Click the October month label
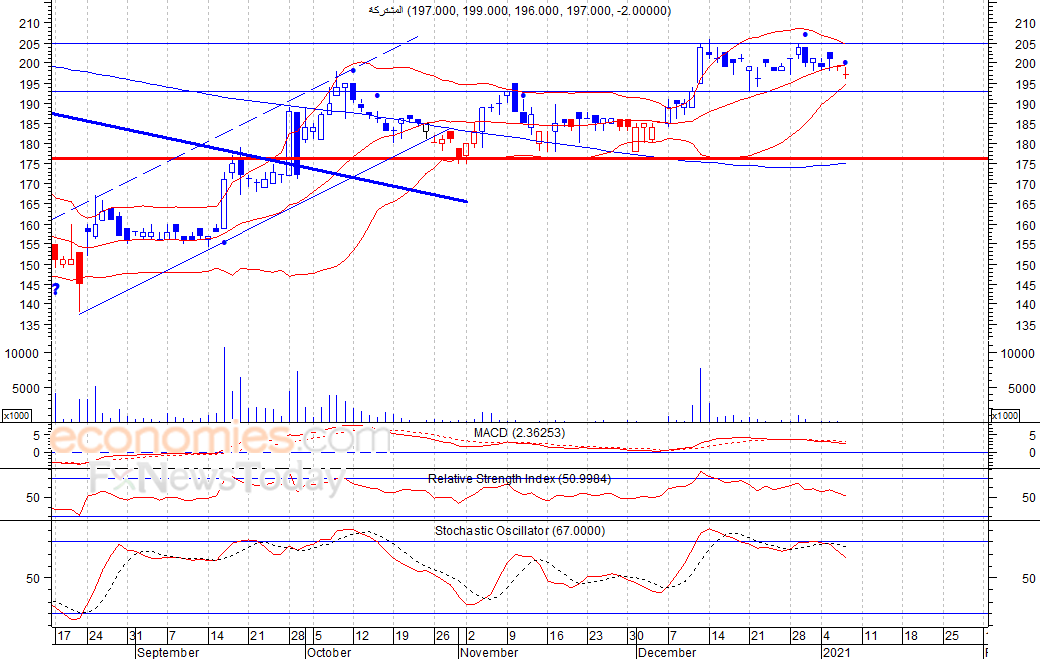 [x=330, y=652]
